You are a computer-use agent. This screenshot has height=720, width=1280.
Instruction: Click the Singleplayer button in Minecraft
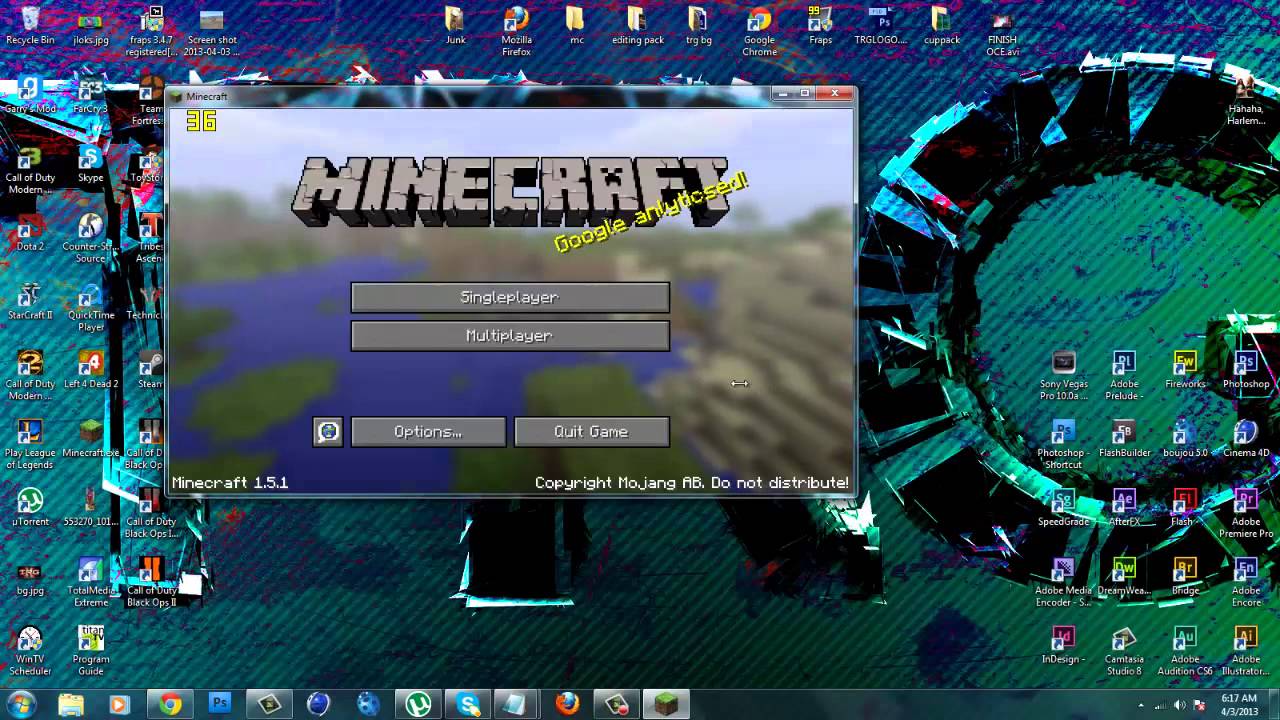pyautogui.click(x=510, y=297)
